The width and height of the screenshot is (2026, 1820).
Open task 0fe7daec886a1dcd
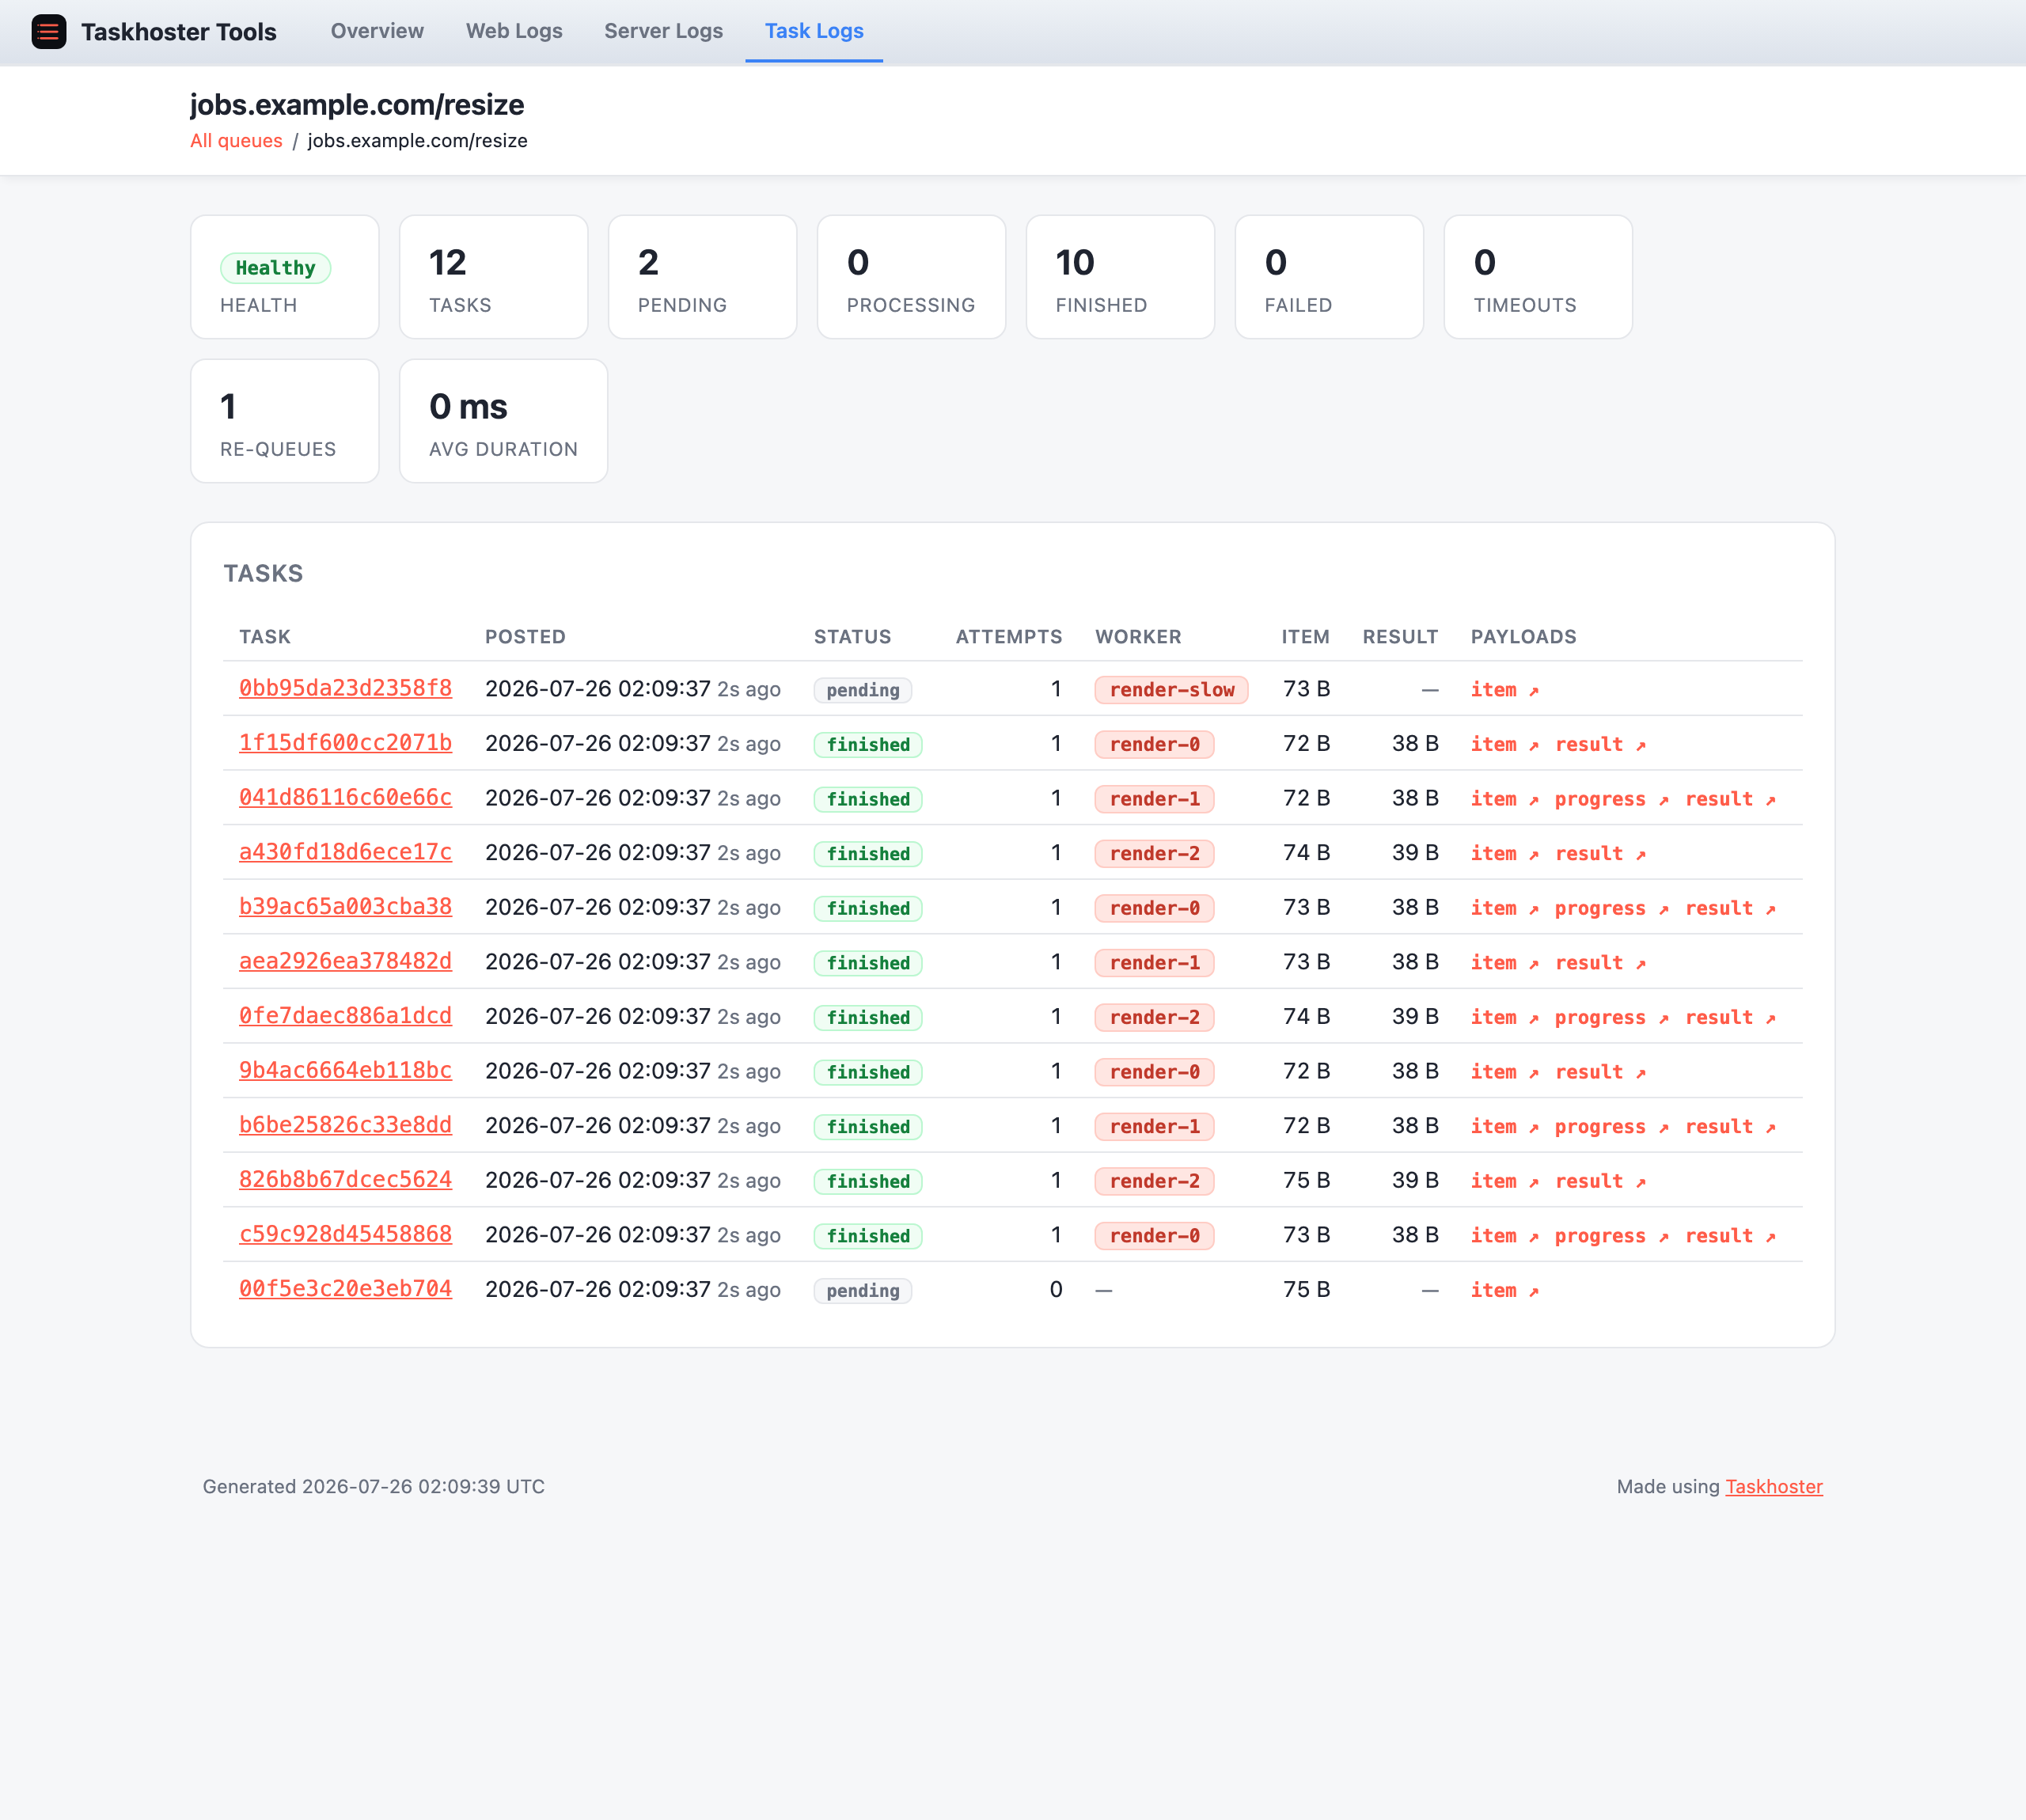345,1016
